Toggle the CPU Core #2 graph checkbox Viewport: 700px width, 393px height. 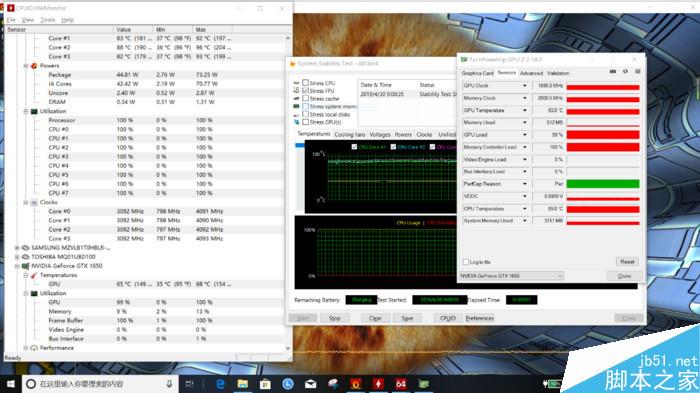(x=393, y=147)
